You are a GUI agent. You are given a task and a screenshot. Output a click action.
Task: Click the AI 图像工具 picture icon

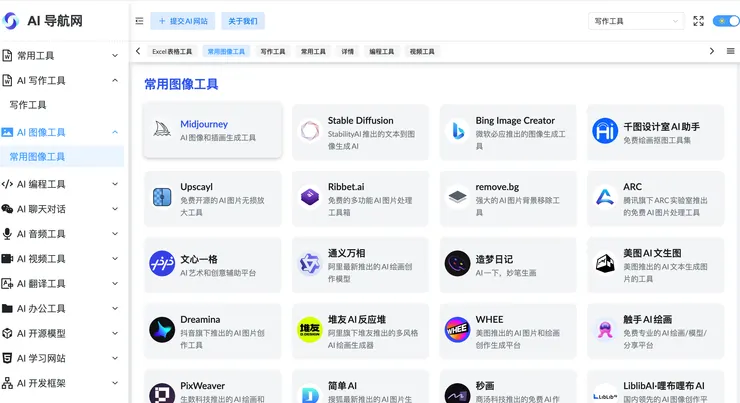point(7,132)
